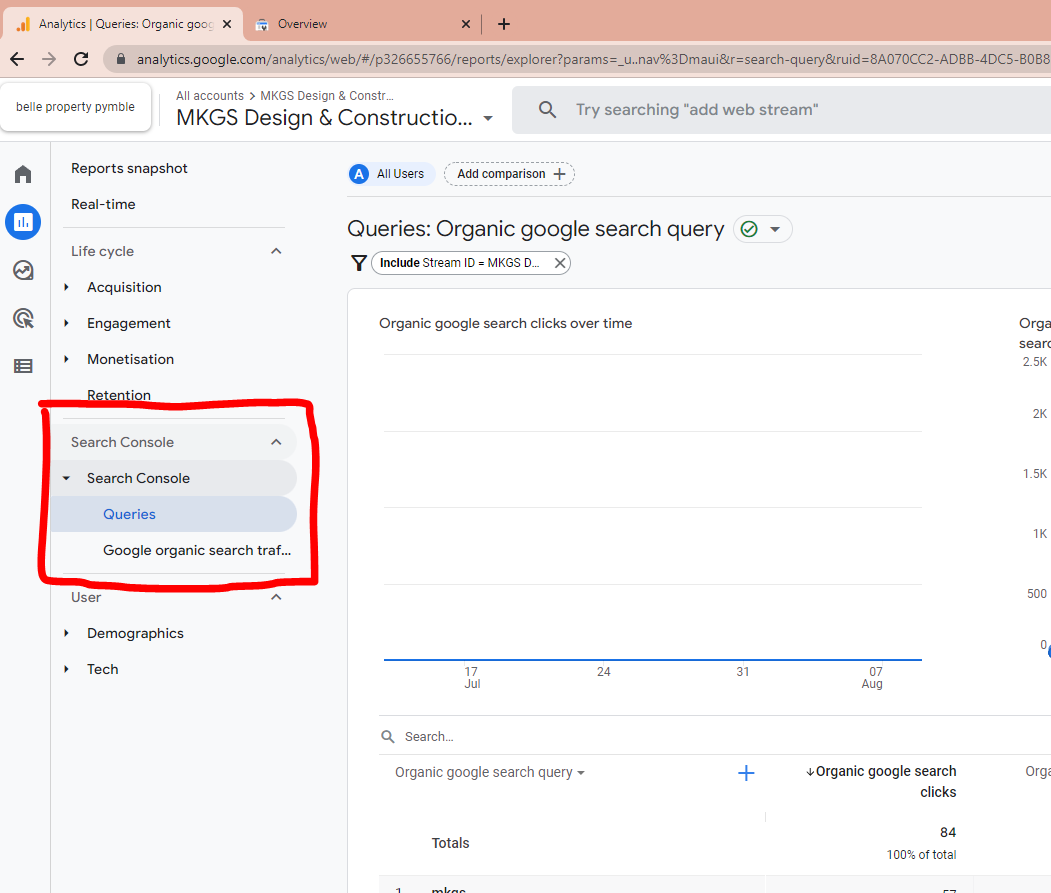Image resolution: width=1051 pixels, height=893 pixels.
Task: Open the Real-time report link
Action: 103,204
